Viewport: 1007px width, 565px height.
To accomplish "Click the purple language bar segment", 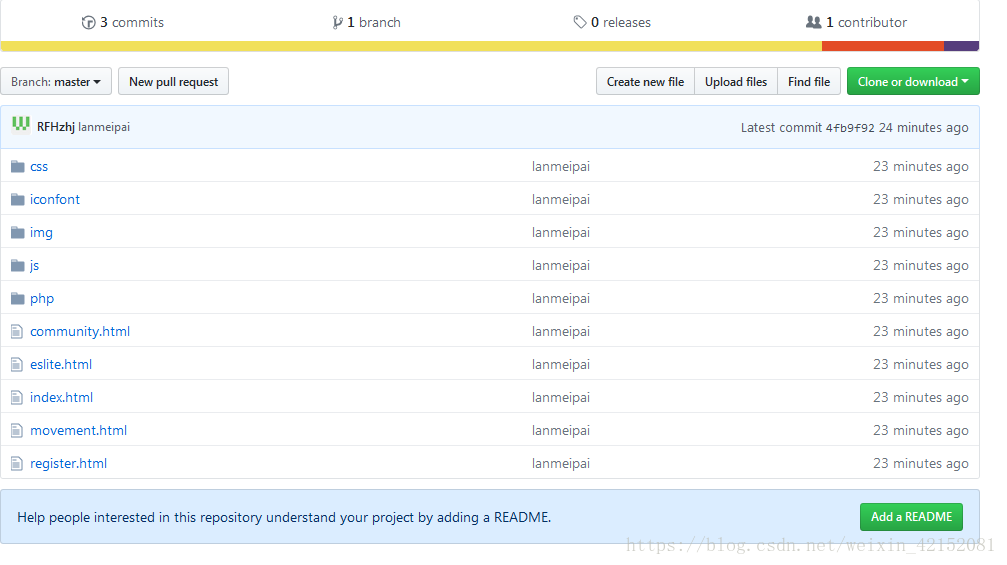I will pos(961,46).
